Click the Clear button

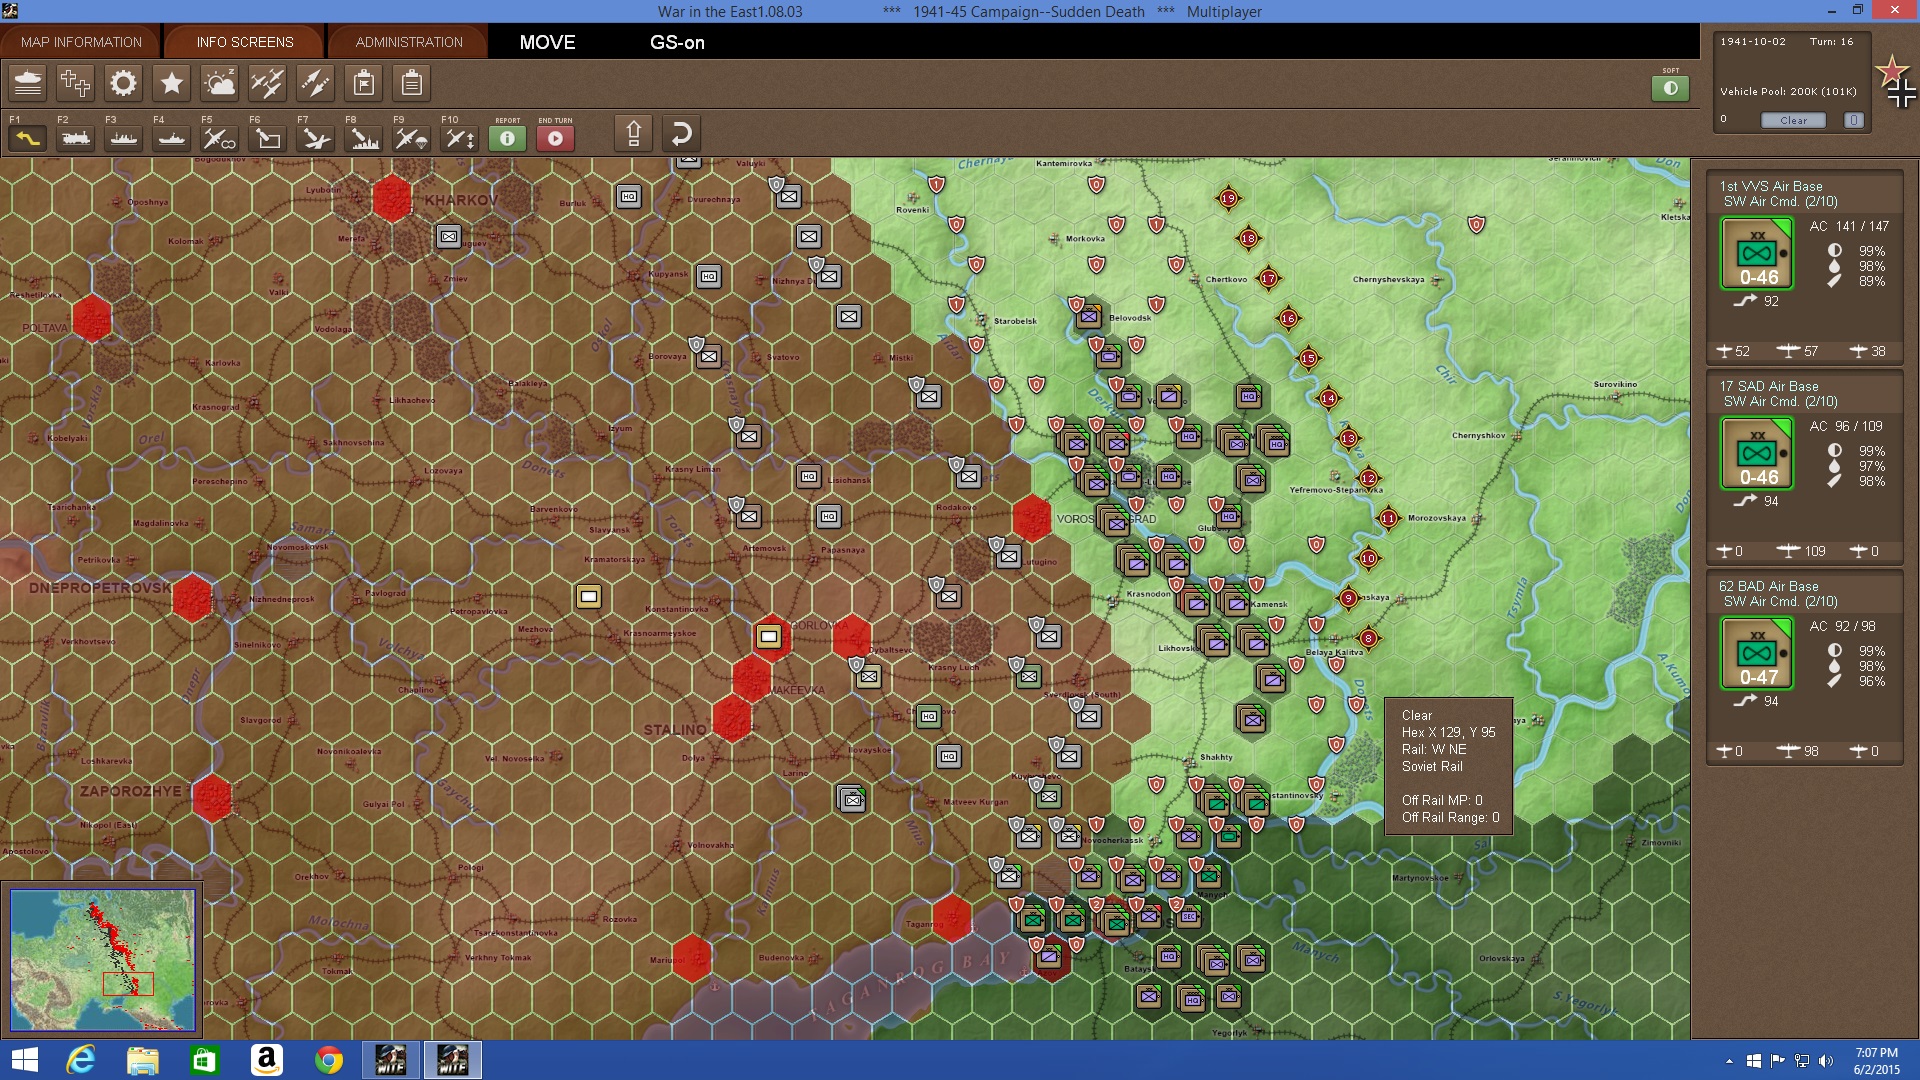(x=1793, y=120)
